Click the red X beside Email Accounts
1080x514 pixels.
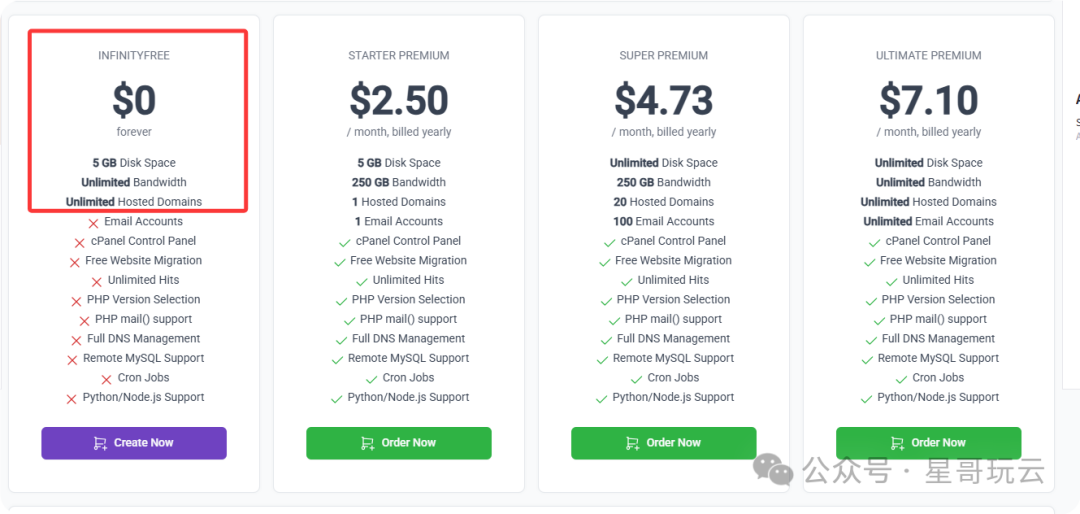point(93,223)
